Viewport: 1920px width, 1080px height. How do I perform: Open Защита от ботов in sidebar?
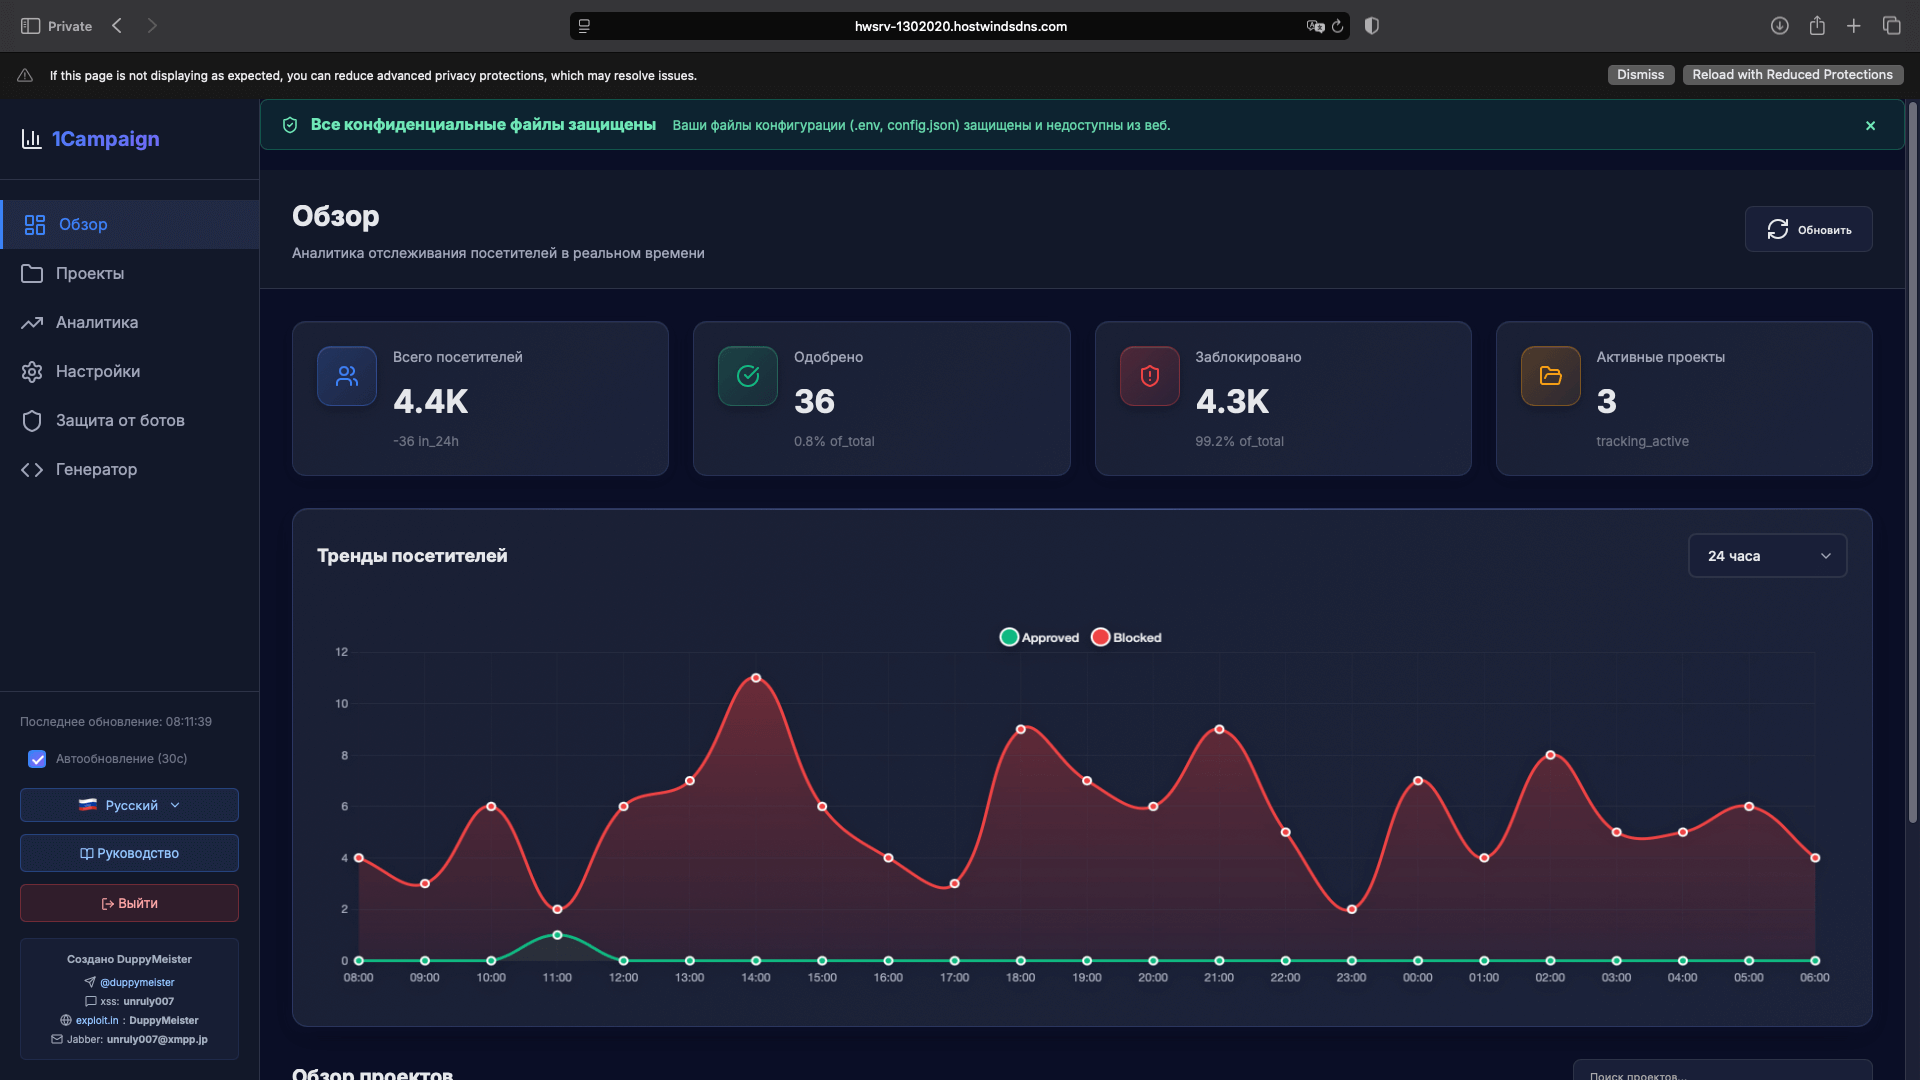point(120,421)
